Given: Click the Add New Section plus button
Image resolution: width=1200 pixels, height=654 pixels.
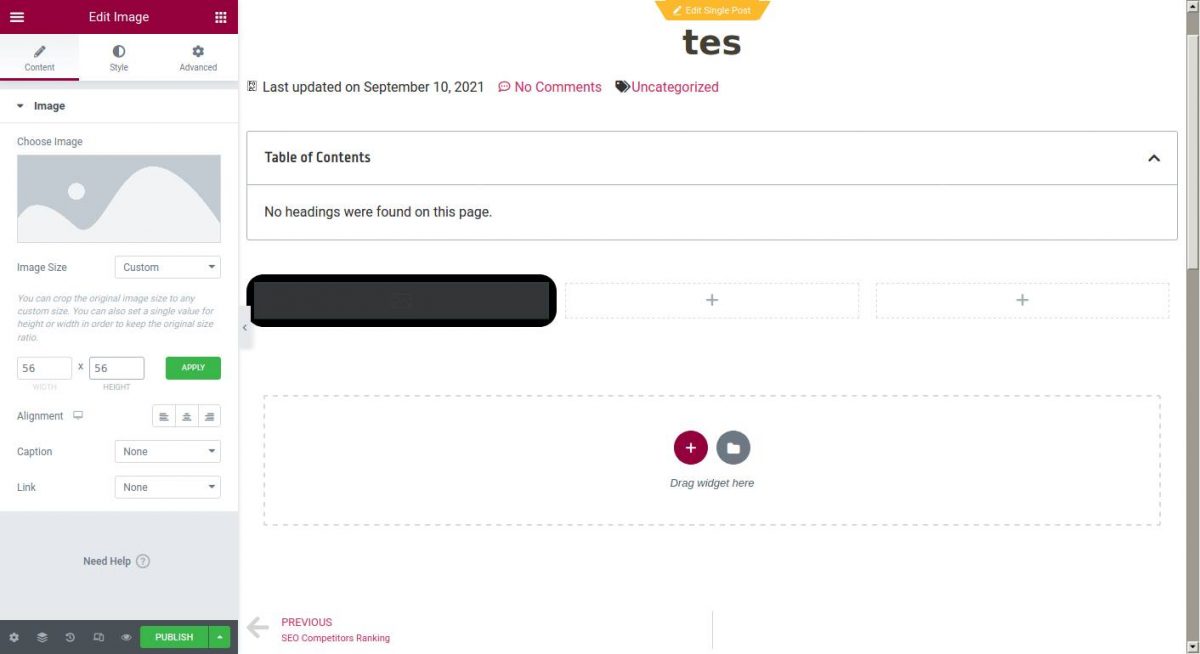Looking at the screenshot, I should pos(690,448).
